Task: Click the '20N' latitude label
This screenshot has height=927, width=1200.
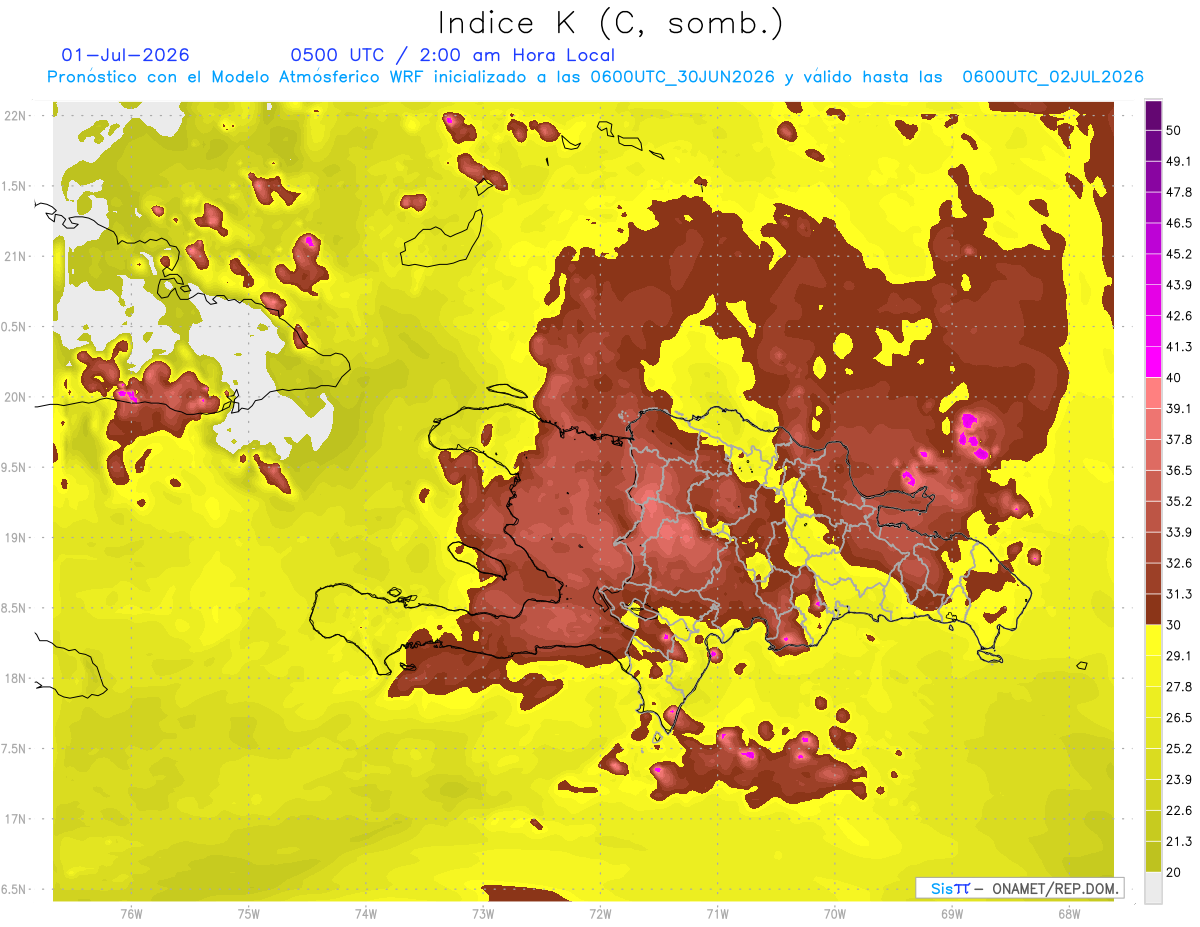Action: coord(16,397)
